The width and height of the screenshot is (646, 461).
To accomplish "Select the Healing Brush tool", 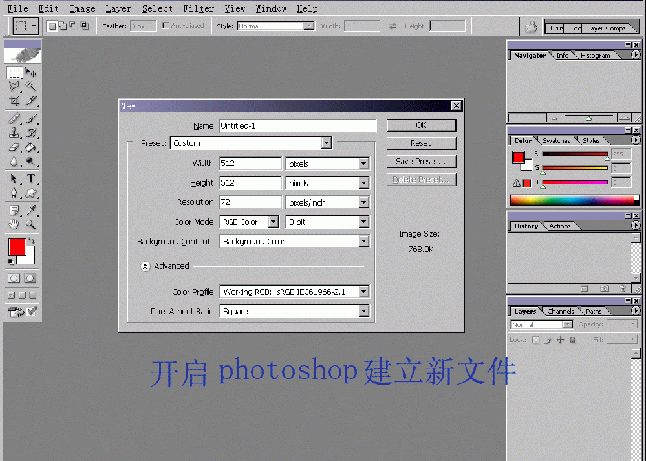I will (14, 119).
